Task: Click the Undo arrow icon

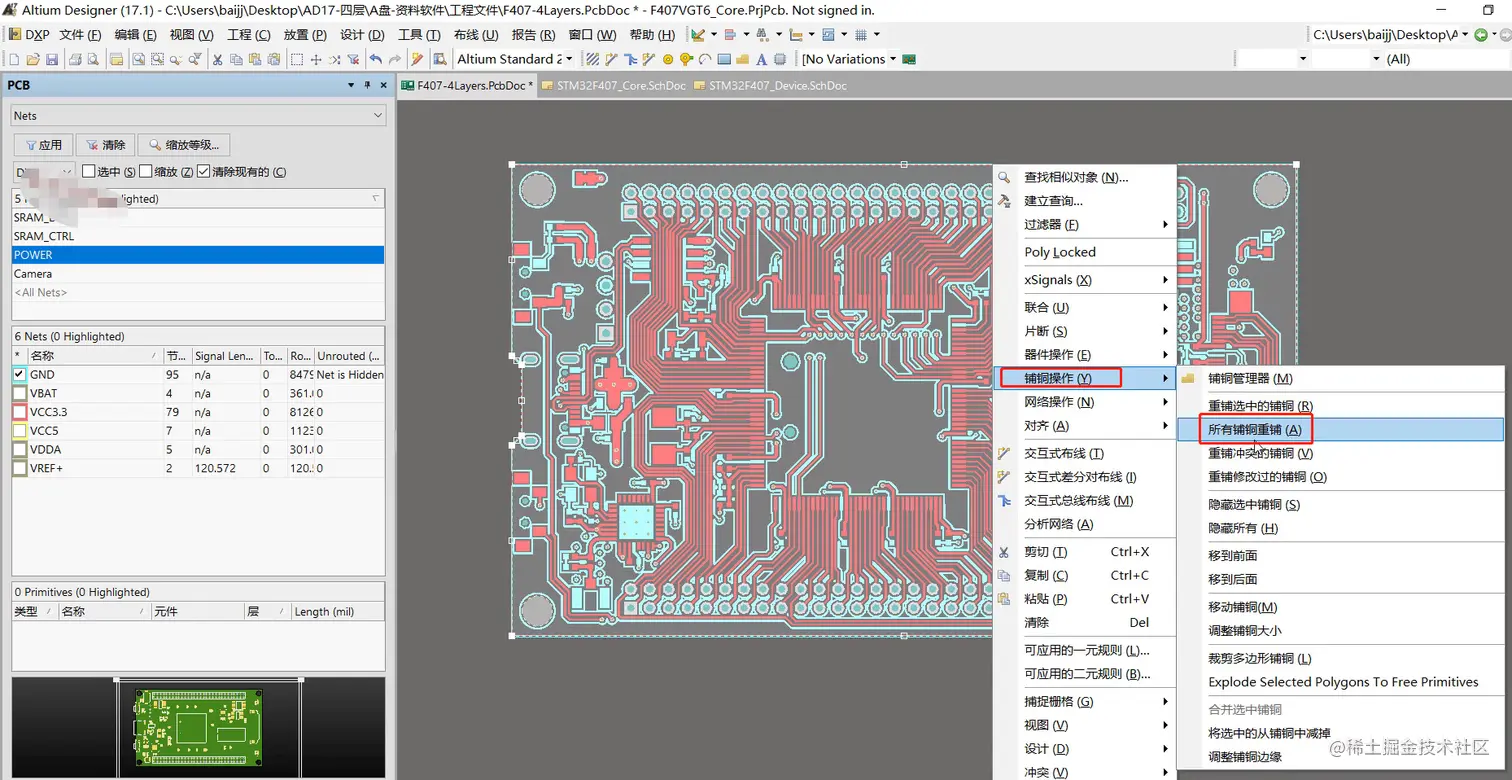Action: point(376,60)
